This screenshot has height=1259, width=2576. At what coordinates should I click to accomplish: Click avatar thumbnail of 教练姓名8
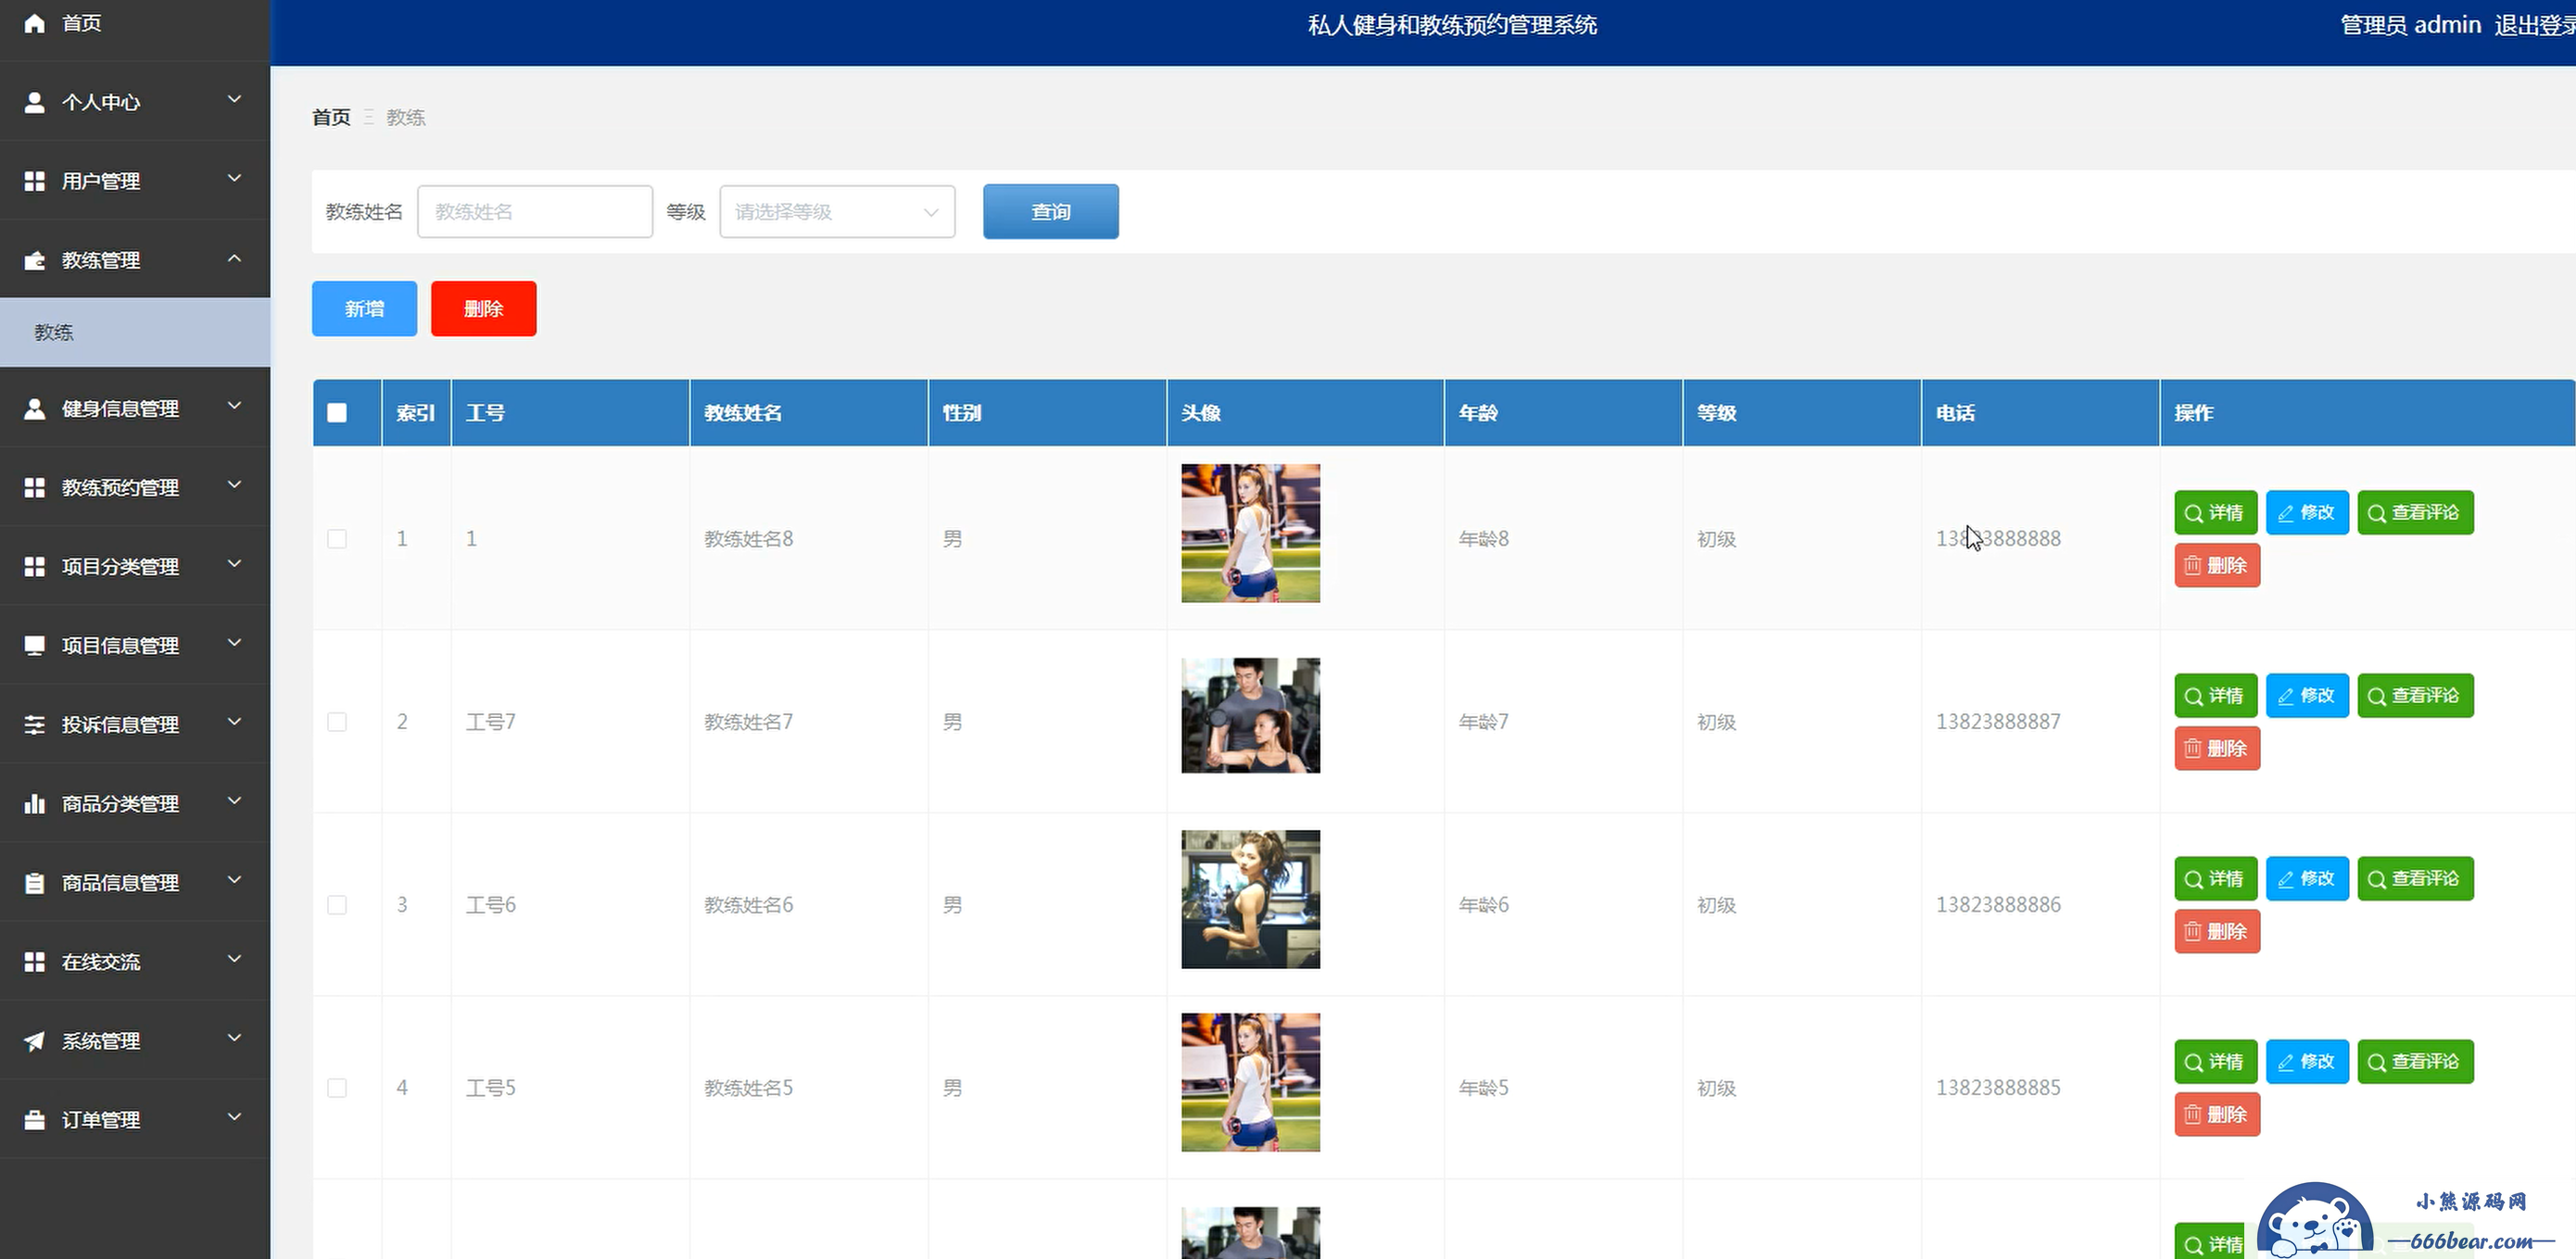(x=1250, y=533)
